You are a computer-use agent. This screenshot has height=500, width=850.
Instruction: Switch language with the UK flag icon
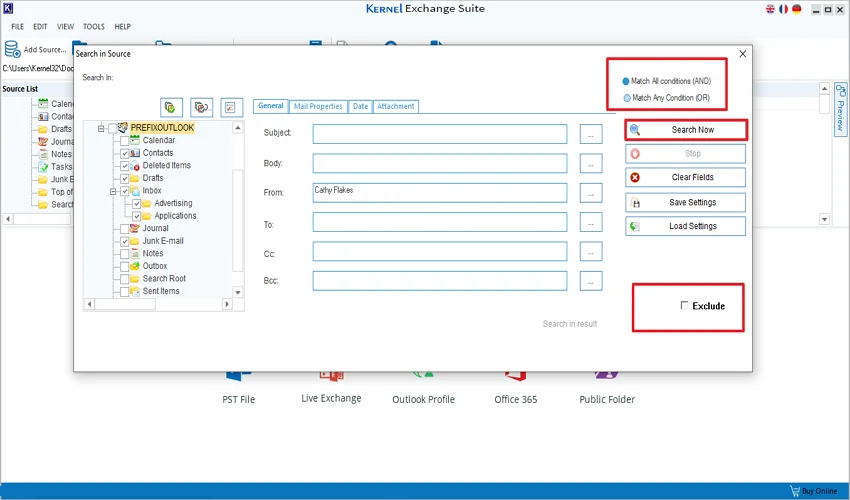click(770, 9)
